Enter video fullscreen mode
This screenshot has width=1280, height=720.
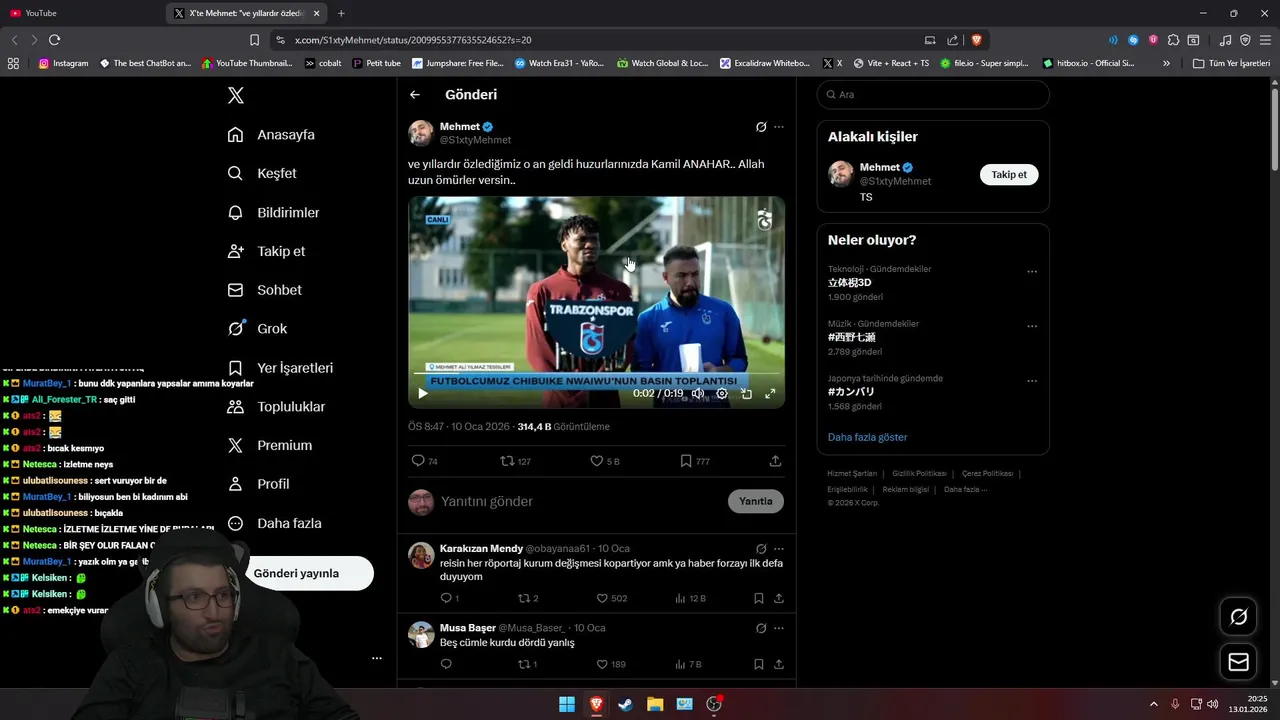coord(770,393)
